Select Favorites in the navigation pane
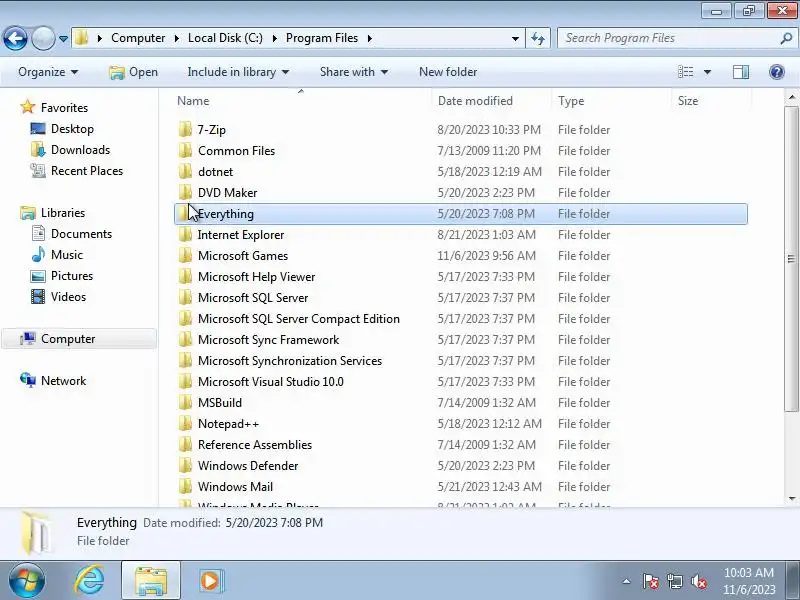Image resolution: width=800 pixels, height=600 pixels. (x=64, y=108)
